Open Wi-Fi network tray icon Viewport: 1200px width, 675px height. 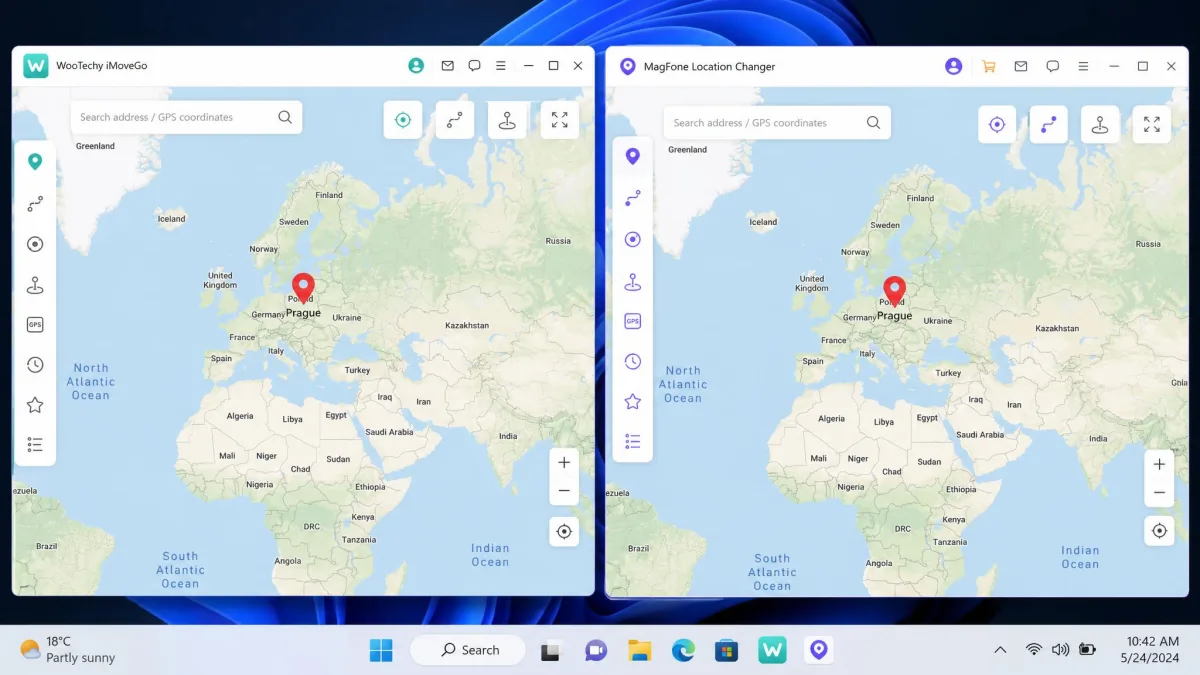click(x=1034, y=650)
